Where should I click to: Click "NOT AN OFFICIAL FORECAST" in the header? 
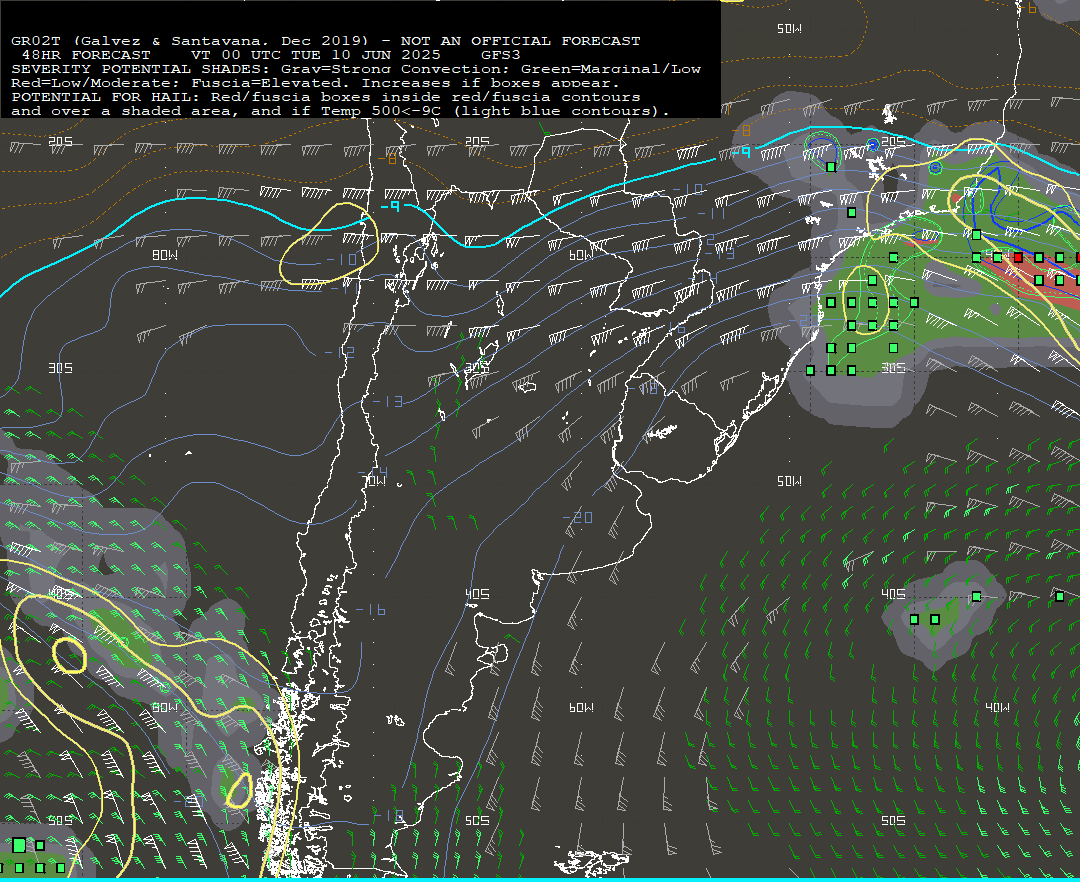(520, 41)
